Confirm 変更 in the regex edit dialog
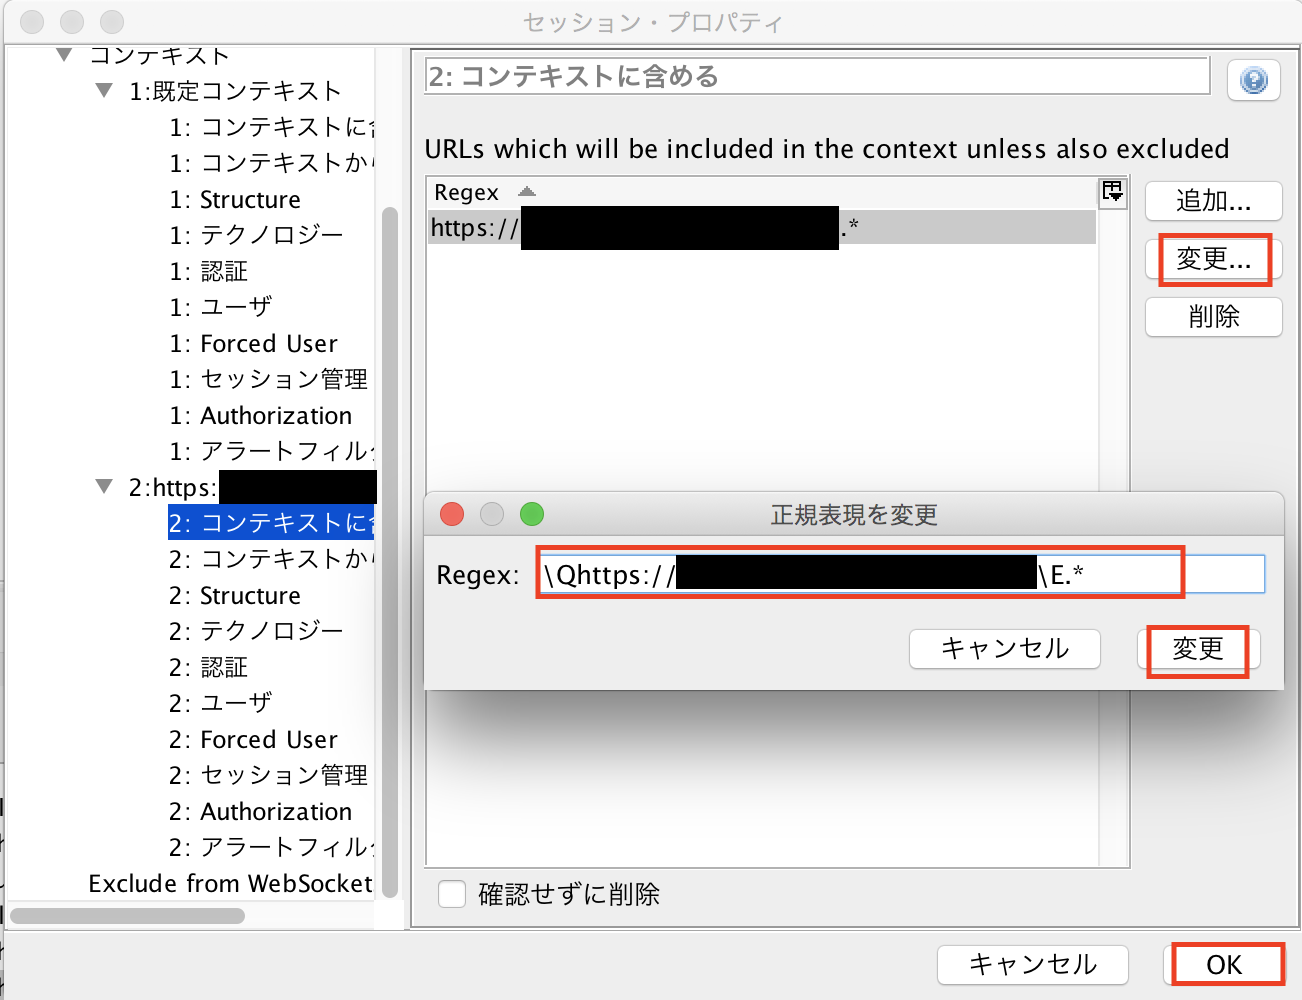This screenshot has height=1000, width=1302. (1198, 649)
